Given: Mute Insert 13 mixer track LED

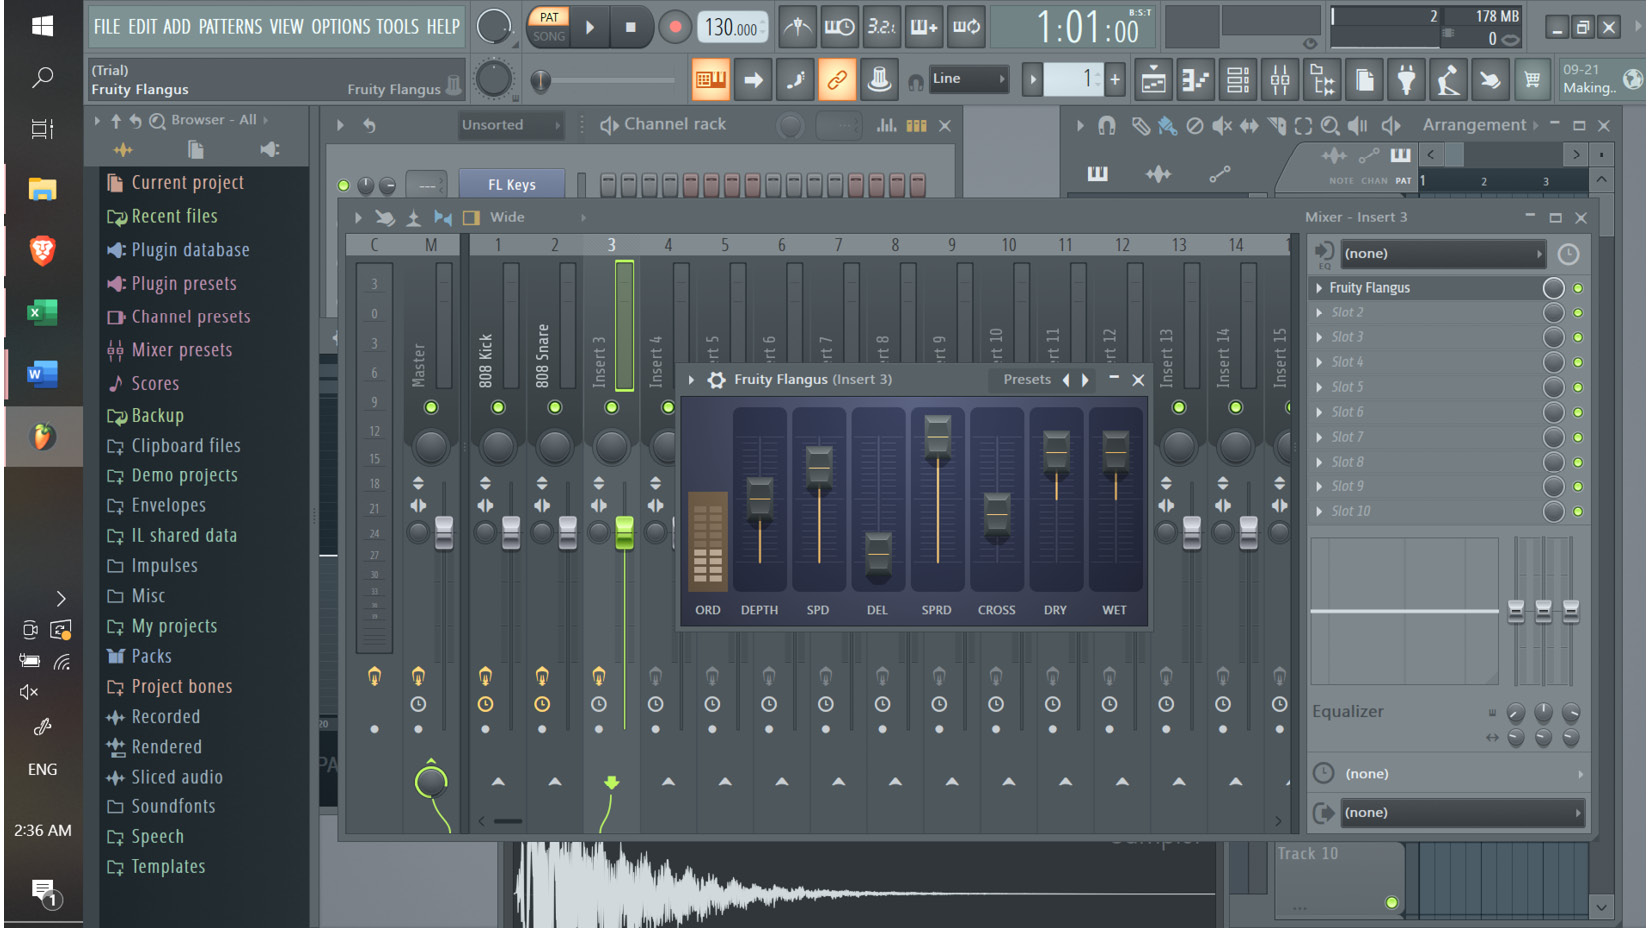Looking at the screenshot, I should coord(1179,407).
